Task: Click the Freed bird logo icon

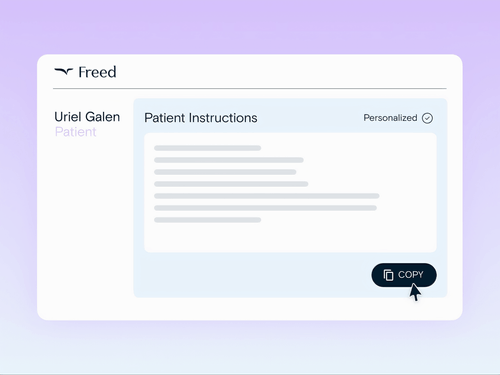Action: 63,71
